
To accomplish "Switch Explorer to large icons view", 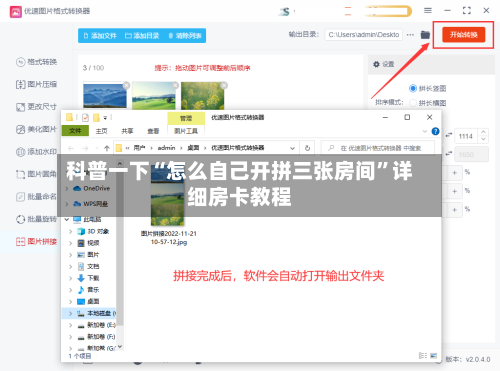I will pos(433,356).
